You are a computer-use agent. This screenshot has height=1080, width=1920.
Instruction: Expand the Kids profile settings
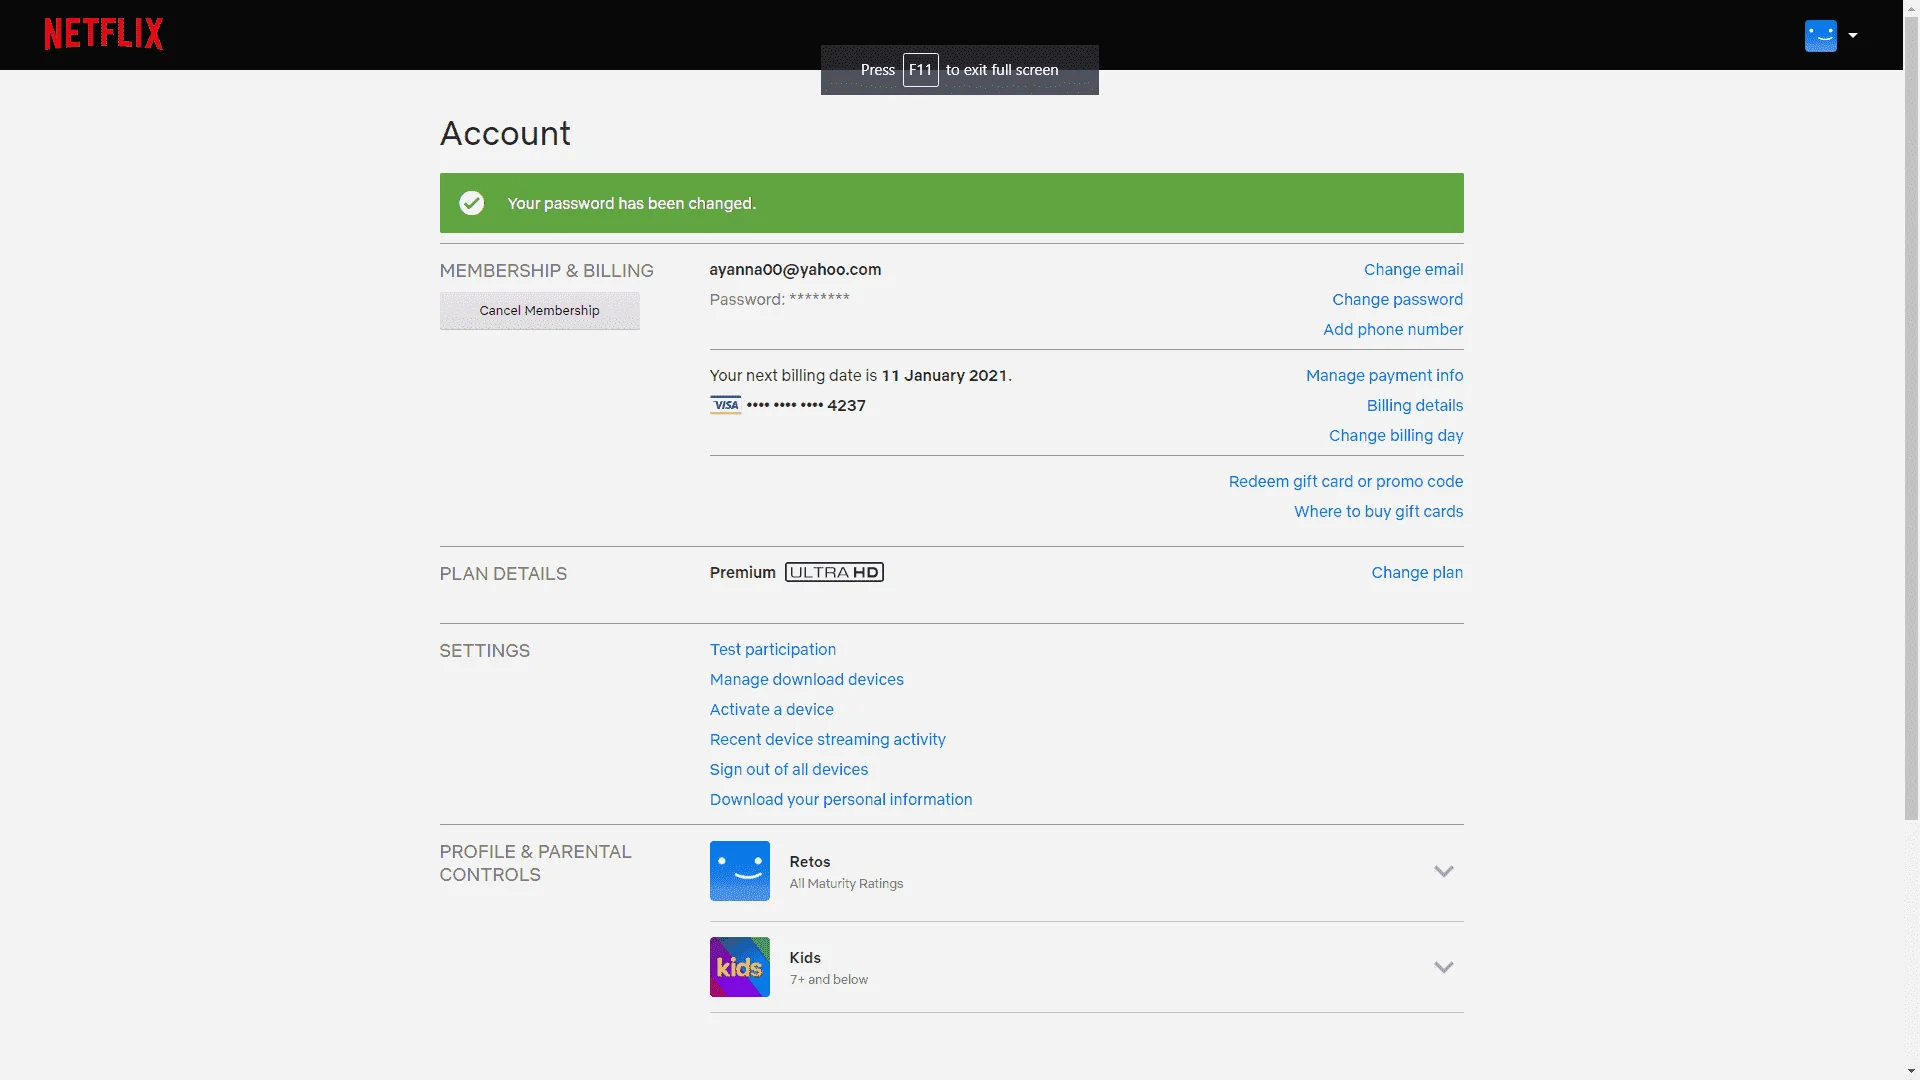click(1443, 967)
